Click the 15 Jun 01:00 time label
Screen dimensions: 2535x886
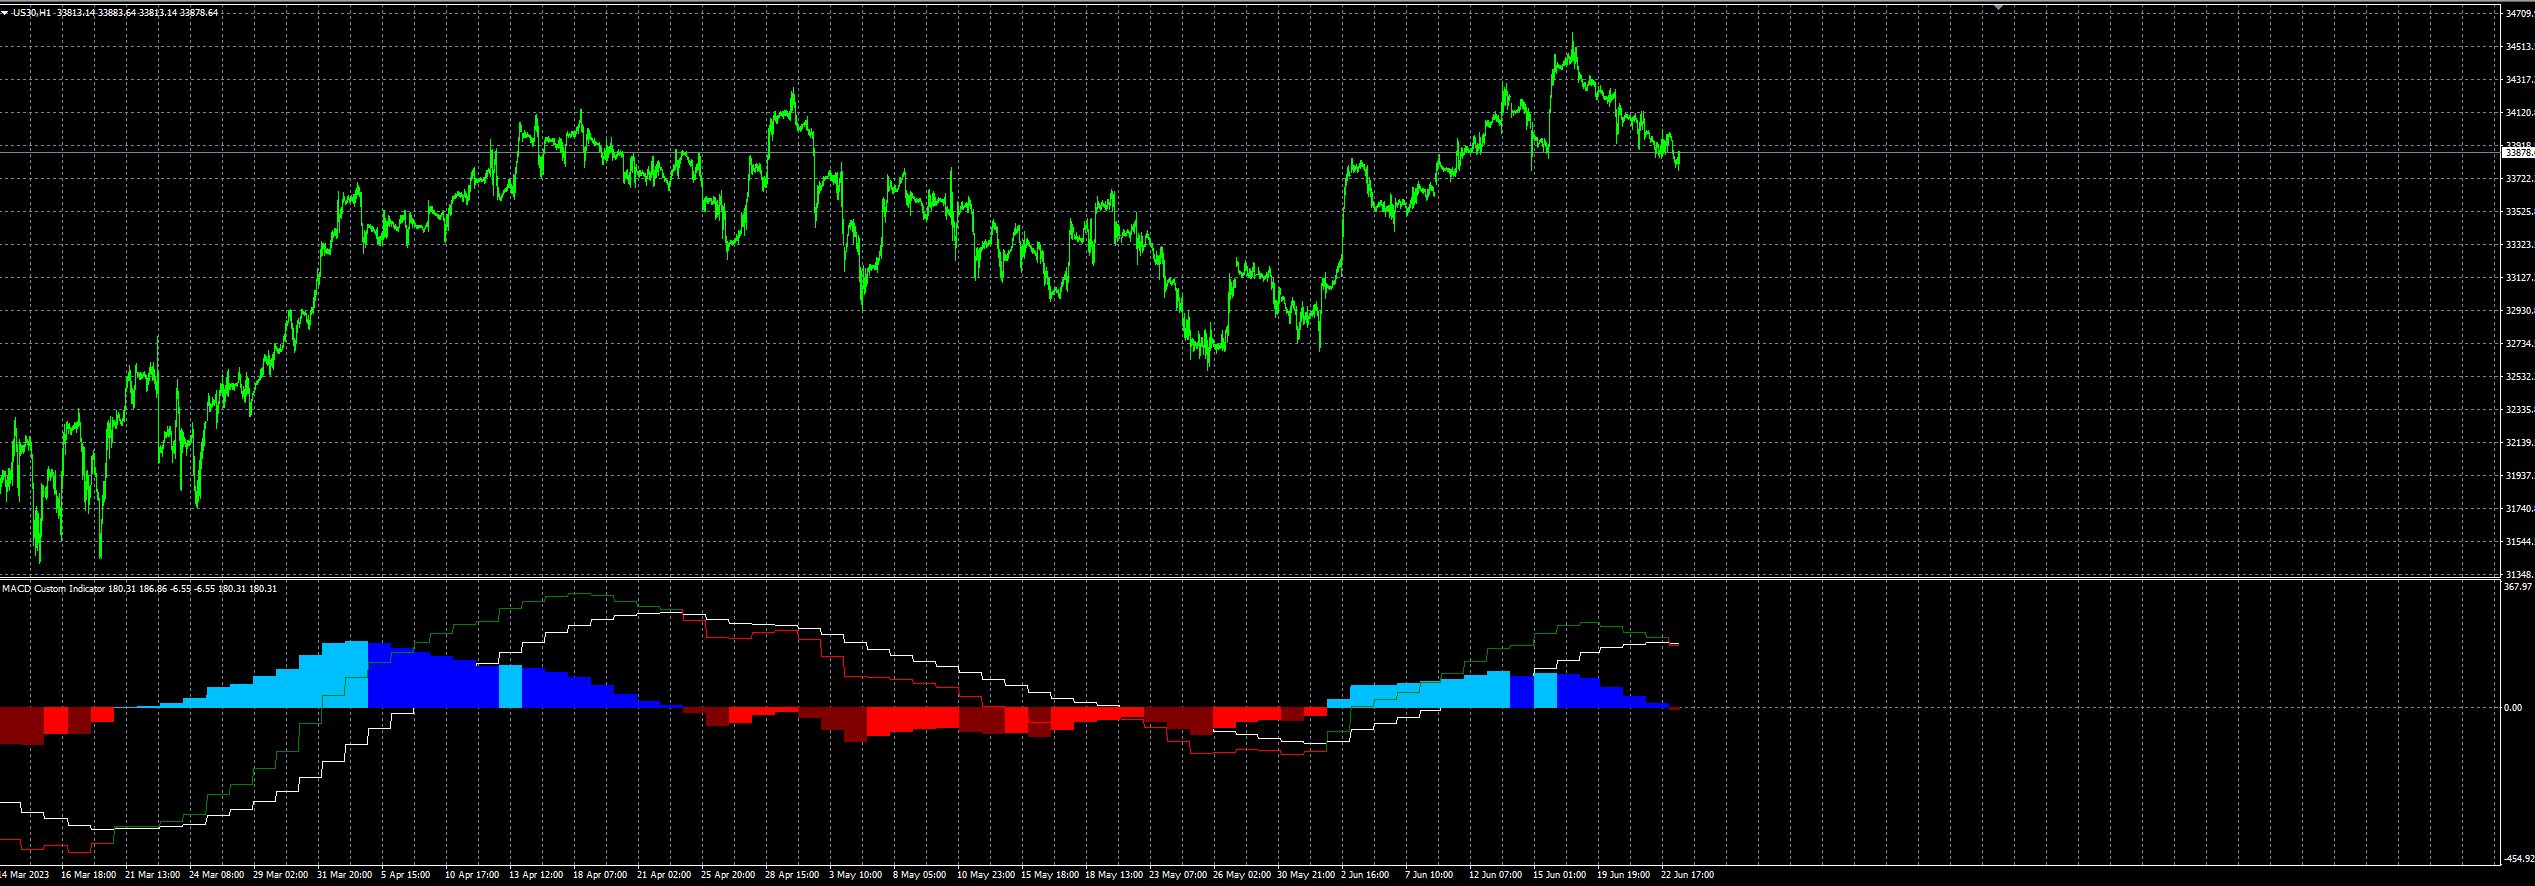1560,875
